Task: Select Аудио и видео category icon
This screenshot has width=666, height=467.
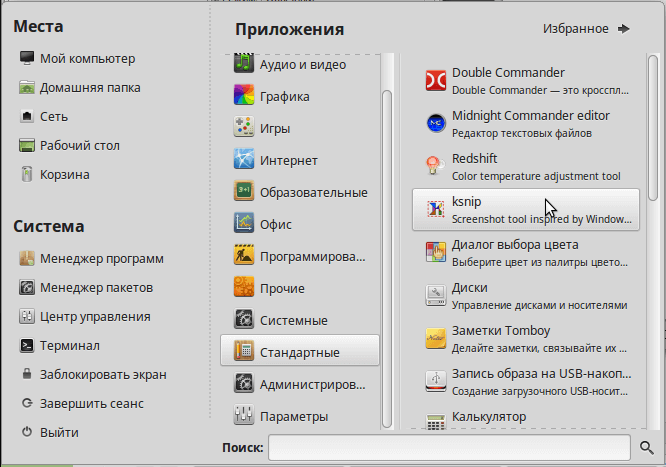Action: tap(244, 64)
